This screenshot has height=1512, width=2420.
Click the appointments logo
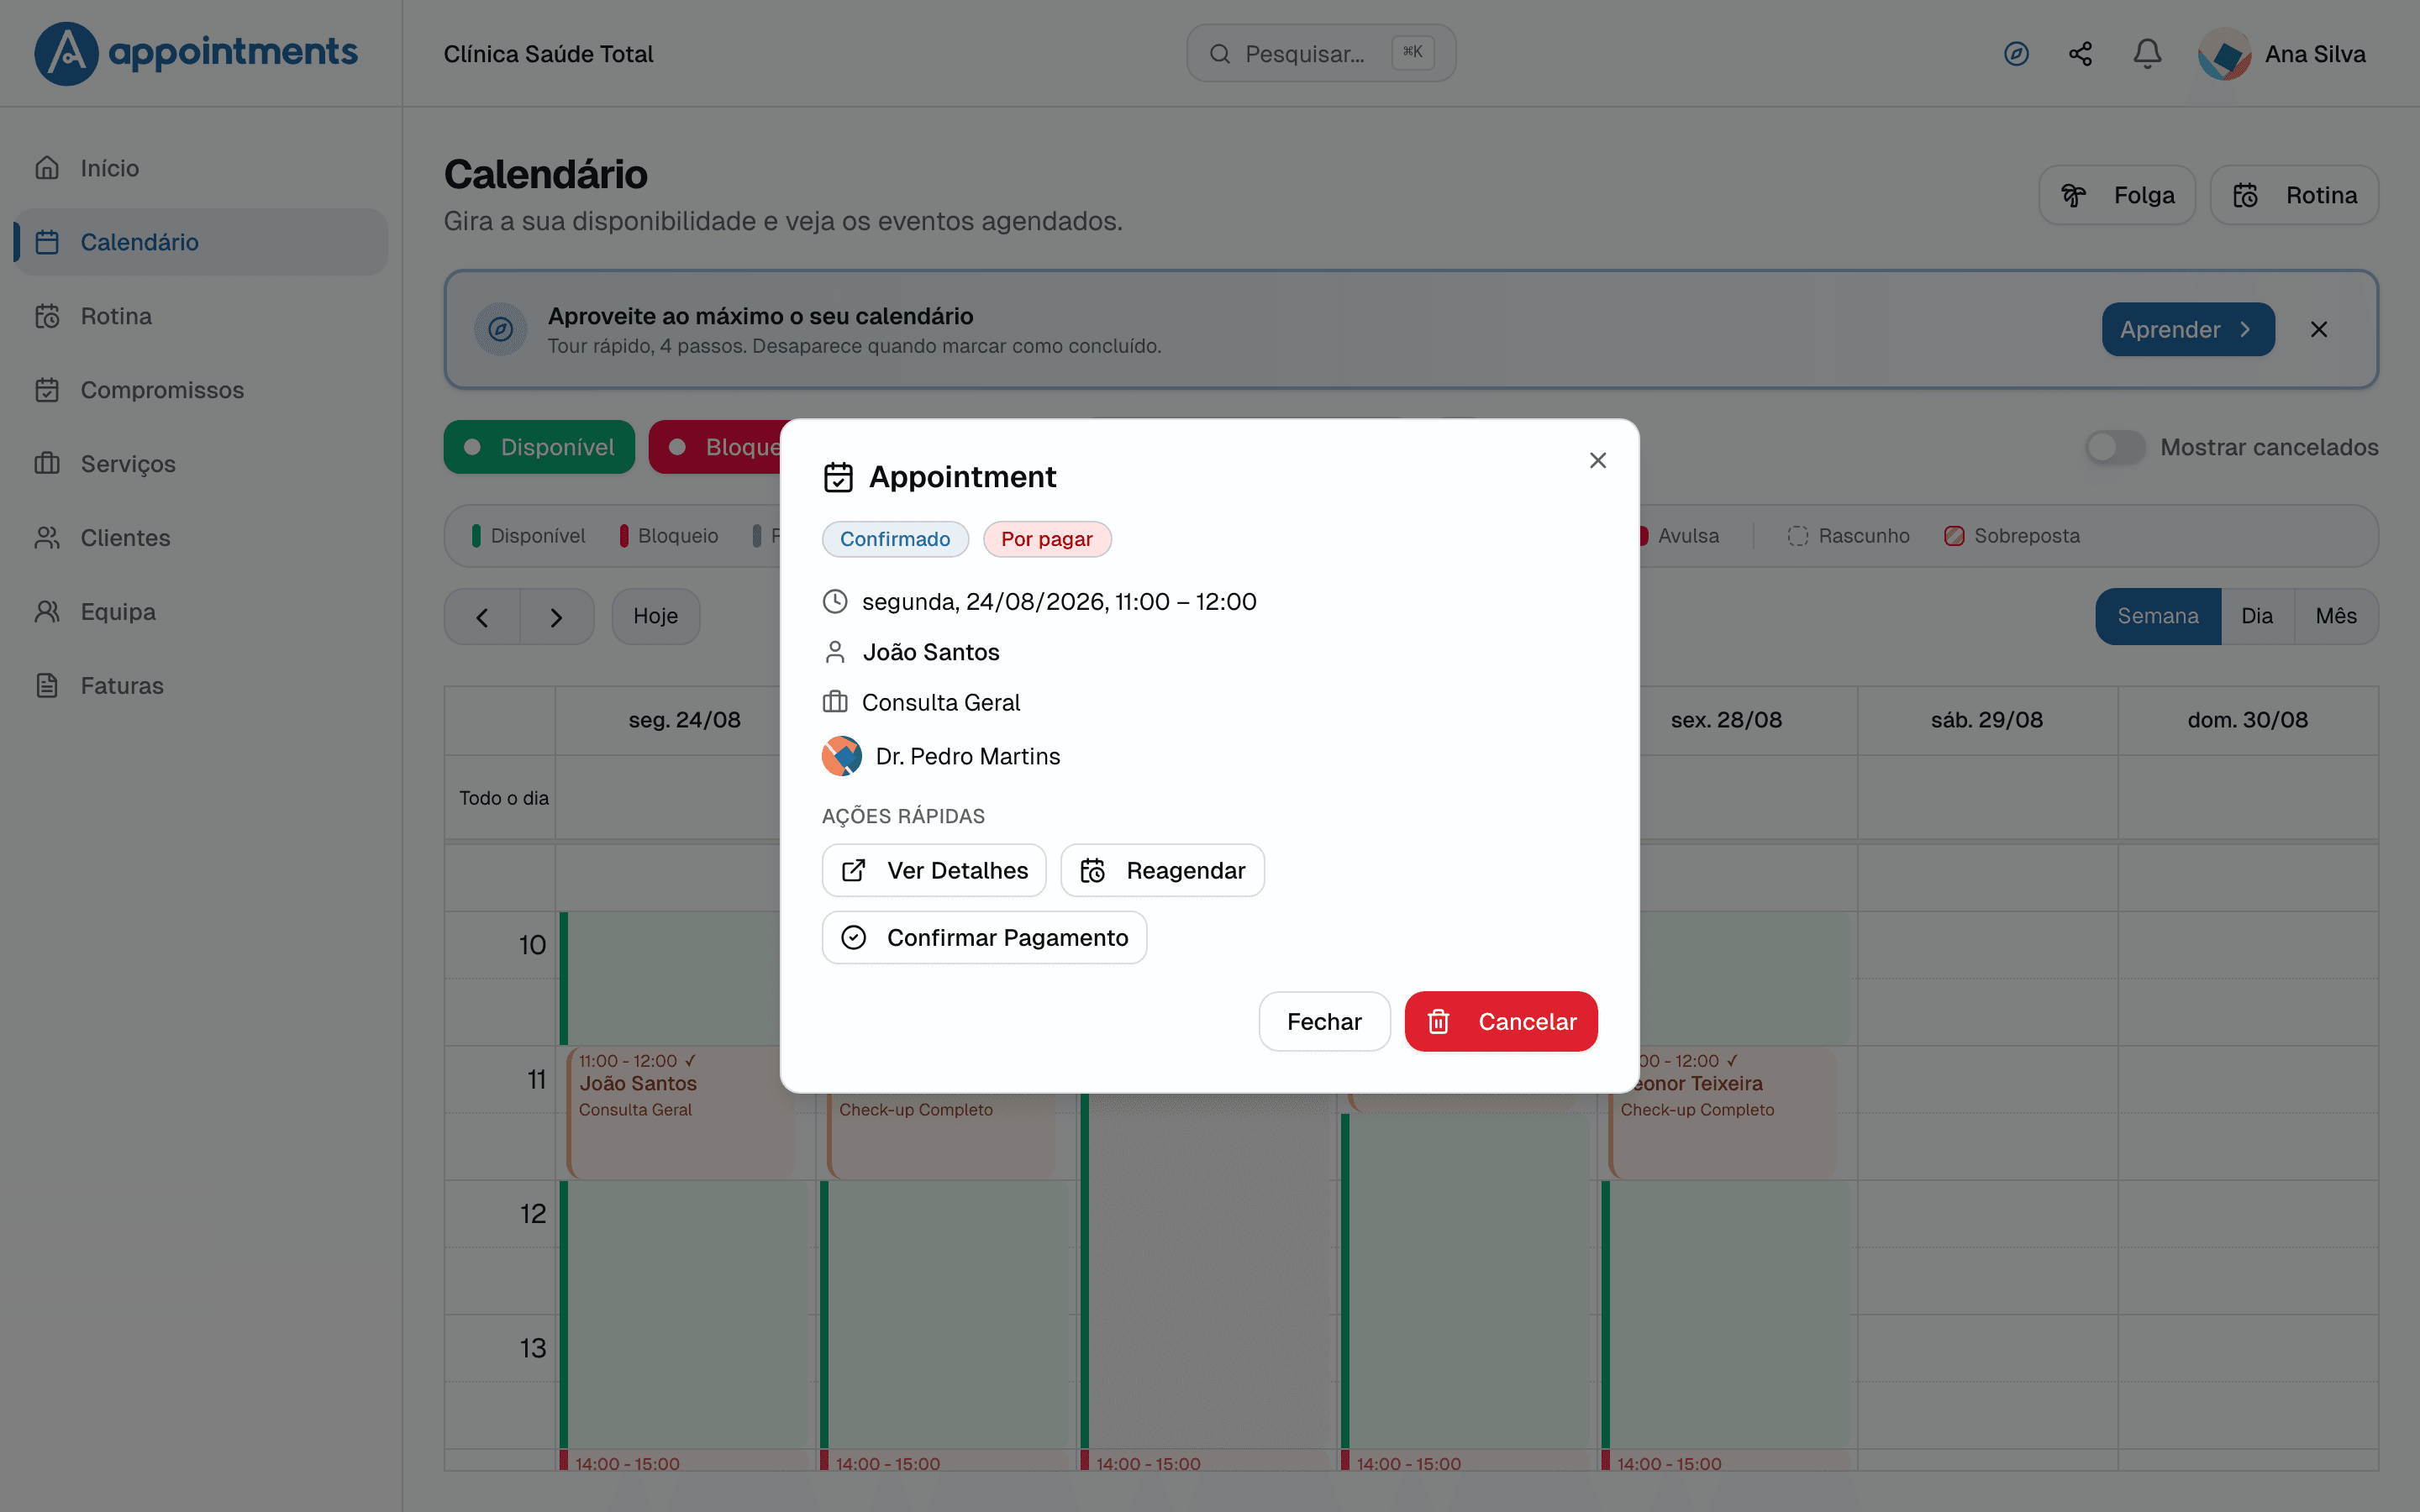[196, 53]
